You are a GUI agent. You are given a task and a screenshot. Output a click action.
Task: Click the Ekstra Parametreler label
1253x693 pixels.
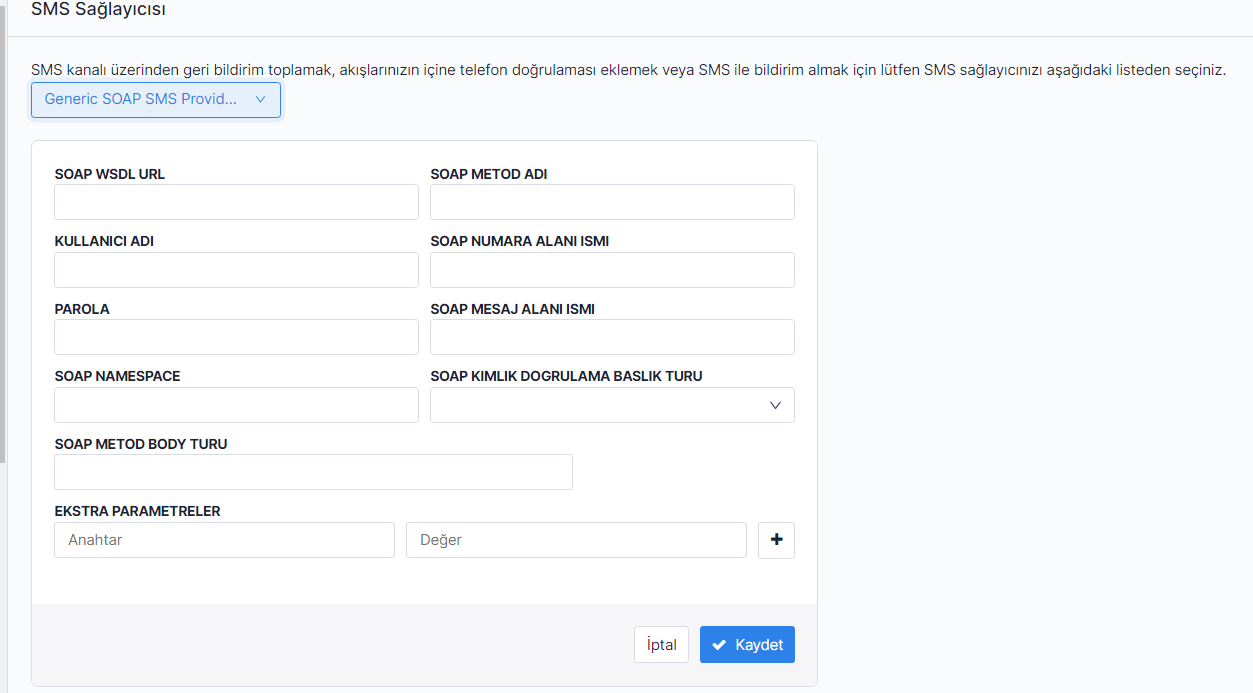pyautogui.click(x=137, y=511)
